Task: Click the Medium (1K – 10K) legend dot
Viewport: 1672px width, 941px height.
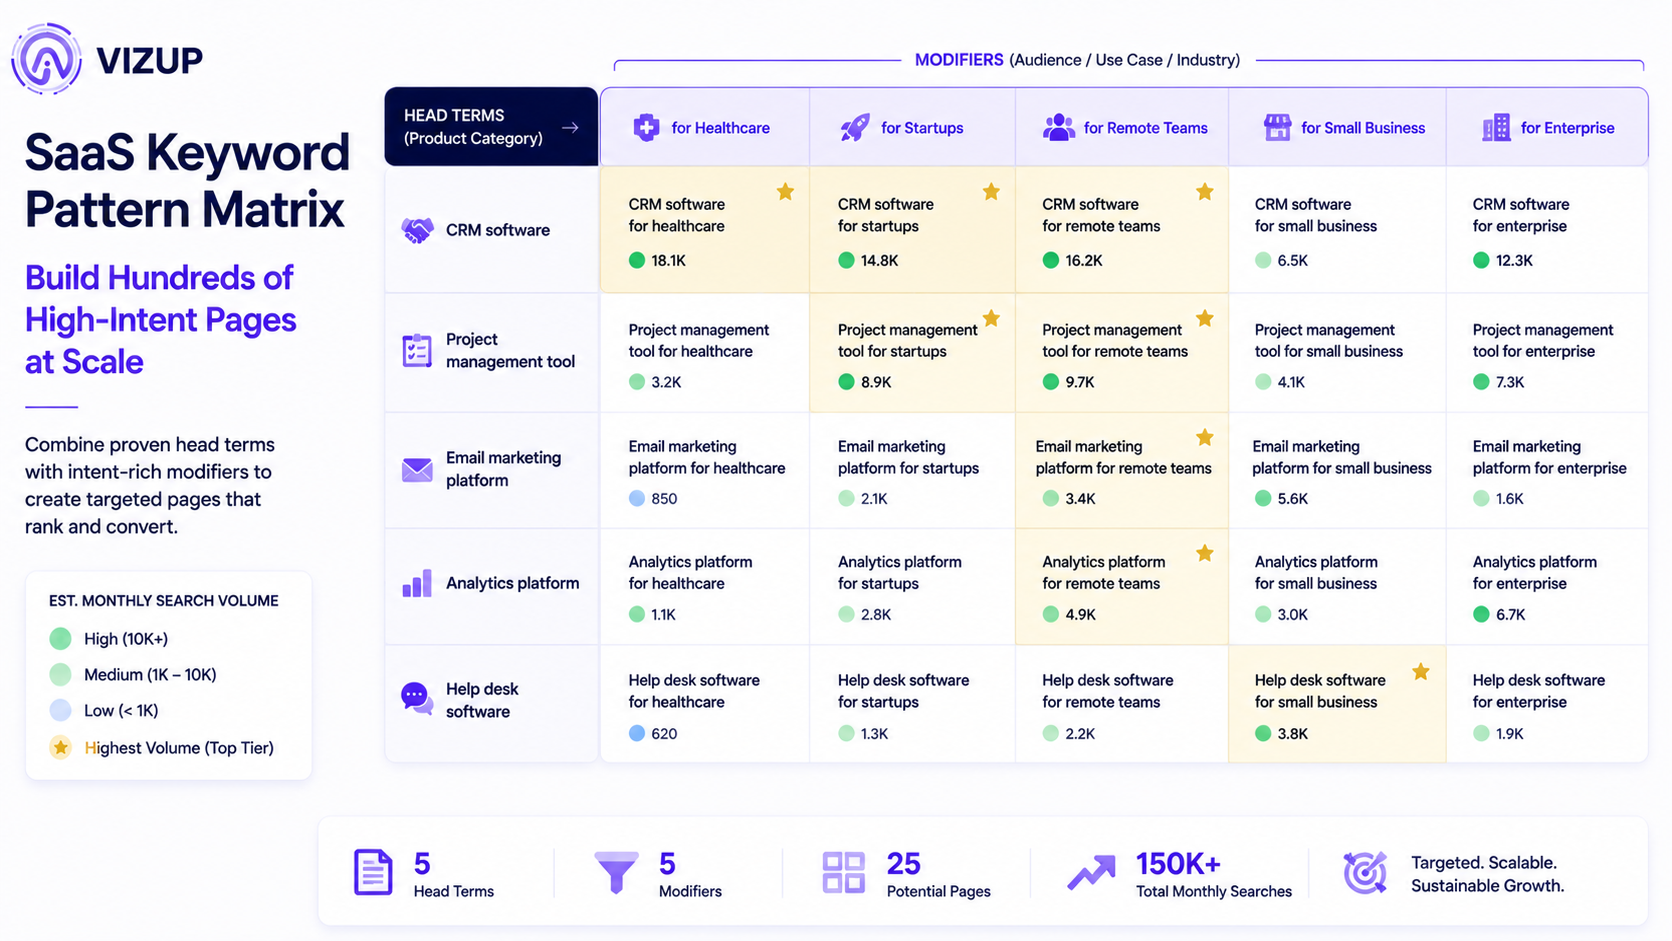Action: click(x=61, y=674)
